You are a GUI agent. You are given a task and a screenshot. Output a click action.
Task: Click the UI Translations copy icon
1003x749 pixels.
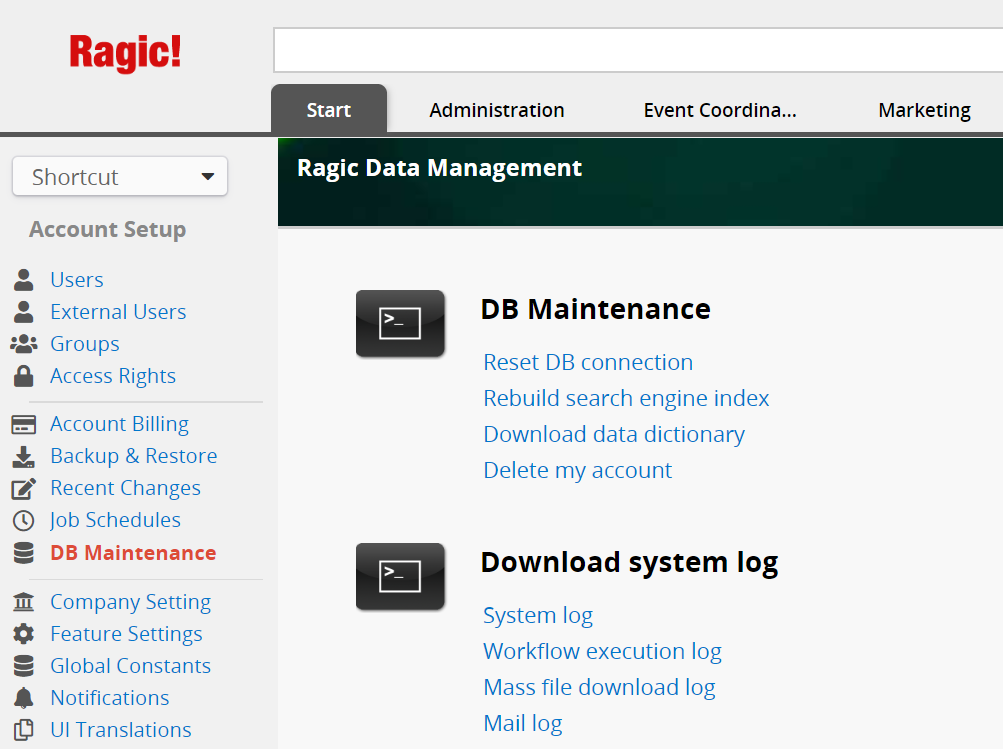pyautogui.click(x=24, y=730)
